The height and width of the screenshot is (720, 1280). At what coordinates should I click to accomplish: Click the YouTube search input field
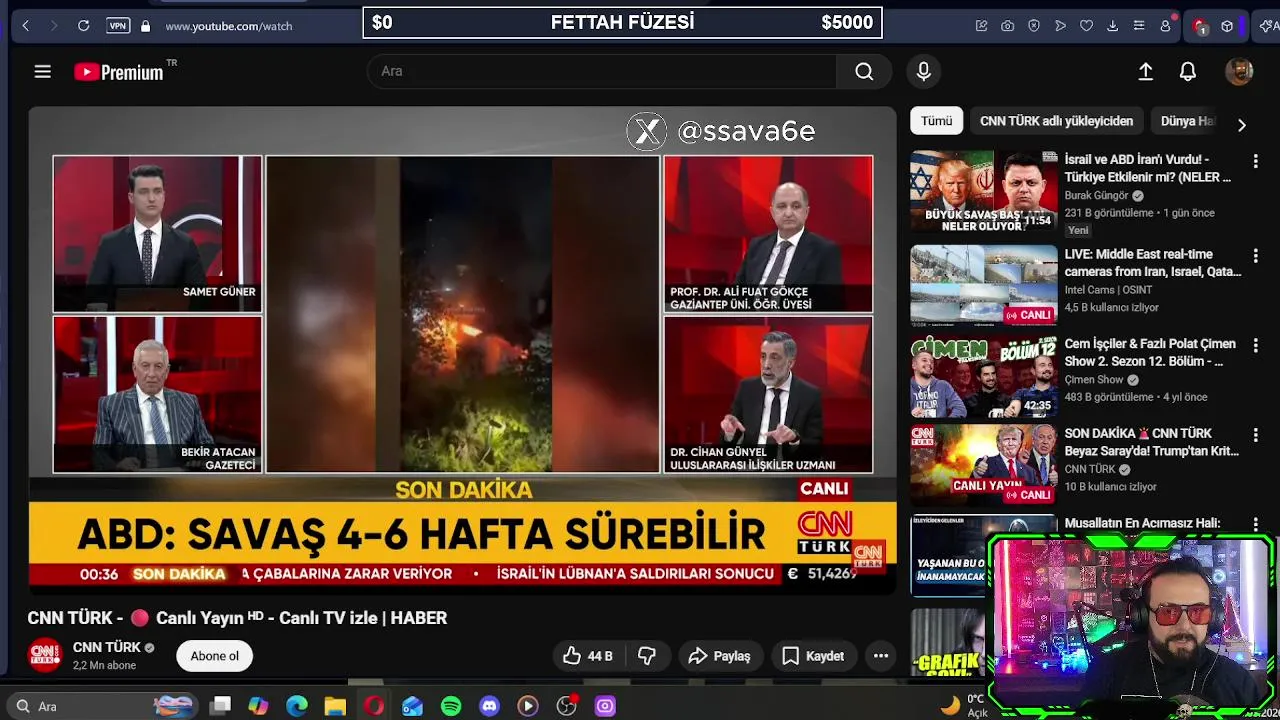tap(602, 71)
